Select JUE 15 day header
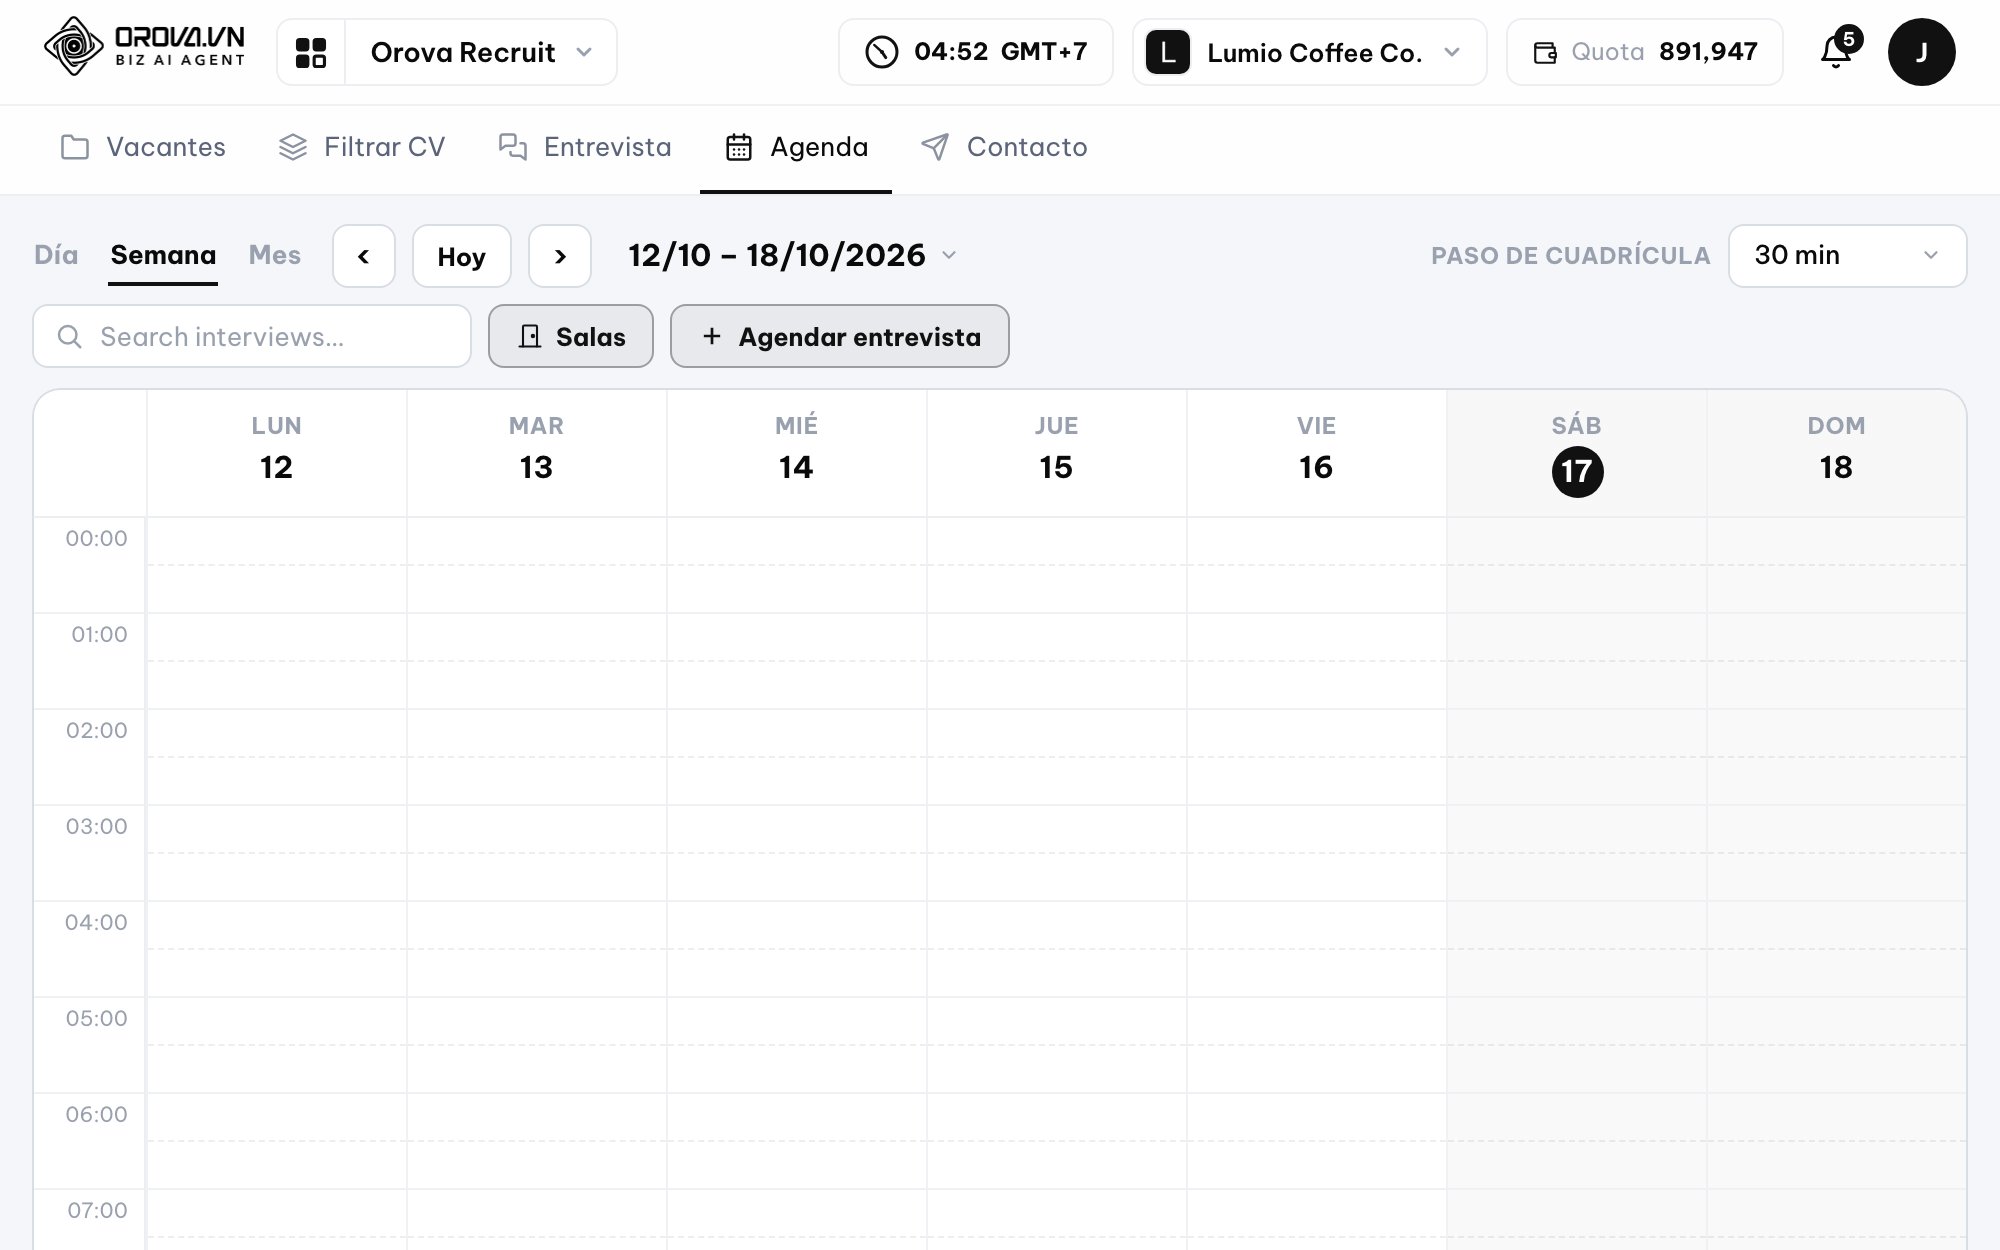 tap(1057, 453)
